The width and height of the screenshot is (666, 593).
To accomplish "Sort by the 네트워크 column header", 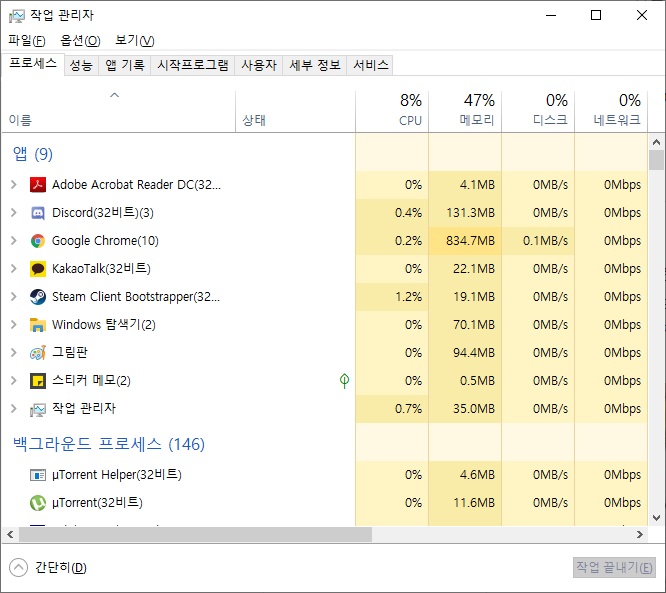I will (x=611, y=111).
